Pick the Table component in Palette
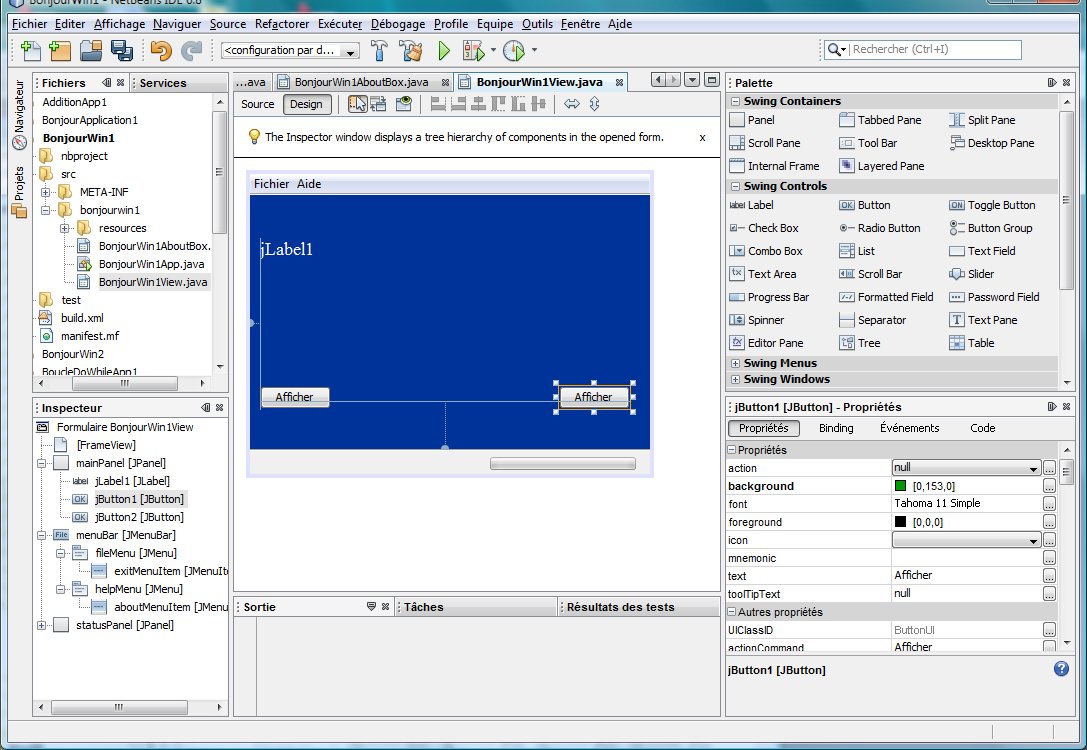Image resolution: width=1087 pixels, height=750 pixels. (x=971, y=342)
